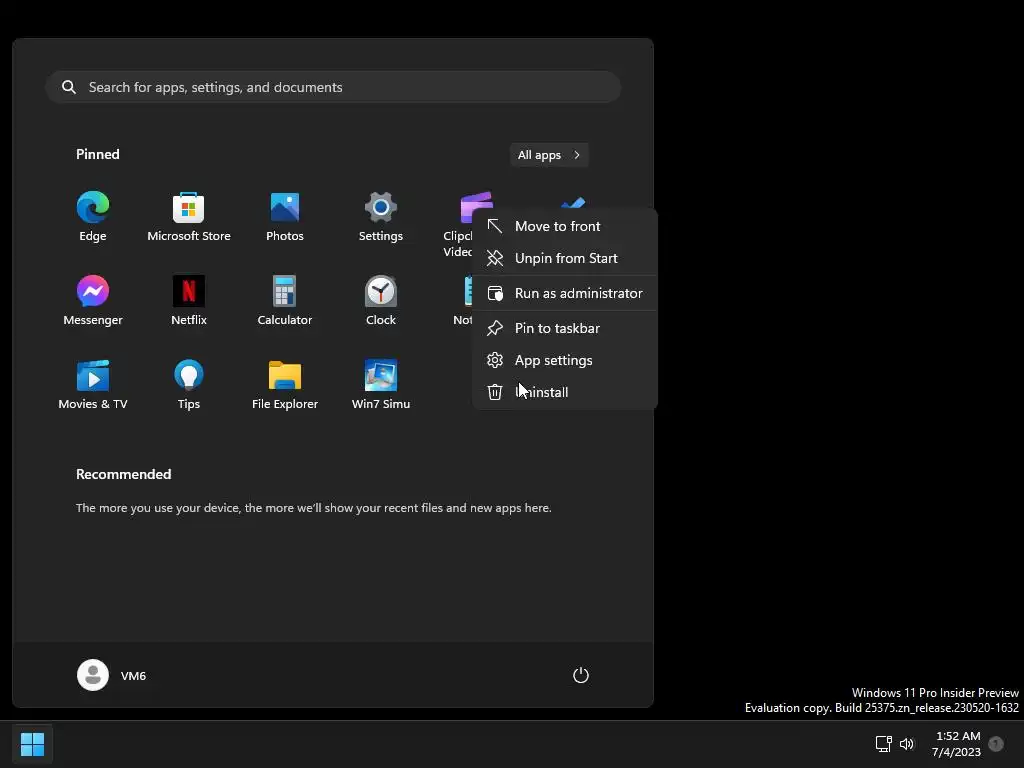Open the Netflix app

pos(189,301)
